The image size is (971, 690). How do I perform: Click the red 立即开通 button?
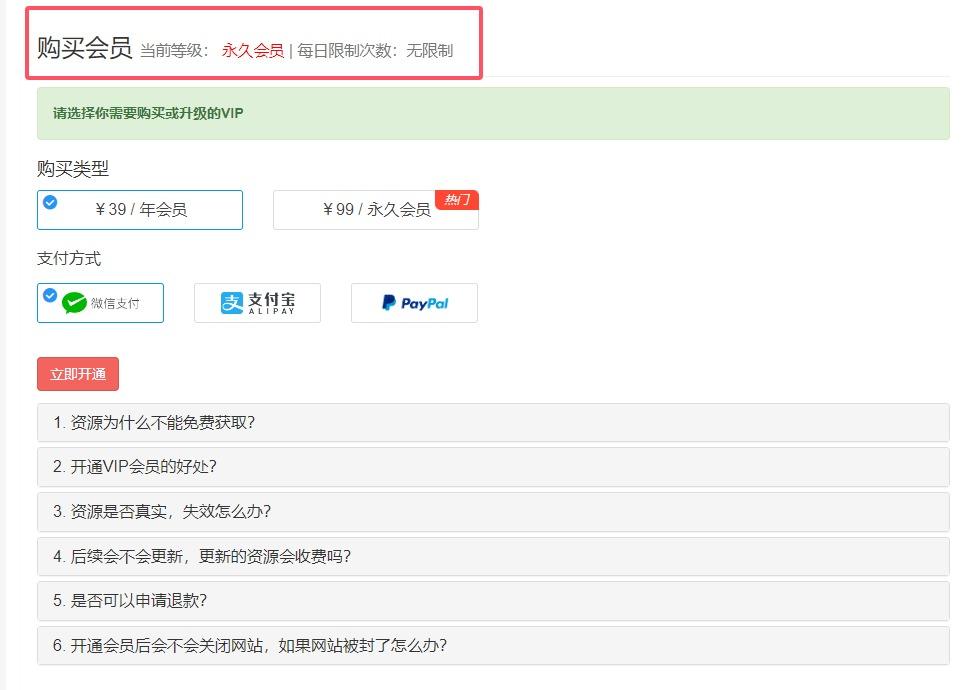point(78,374)
